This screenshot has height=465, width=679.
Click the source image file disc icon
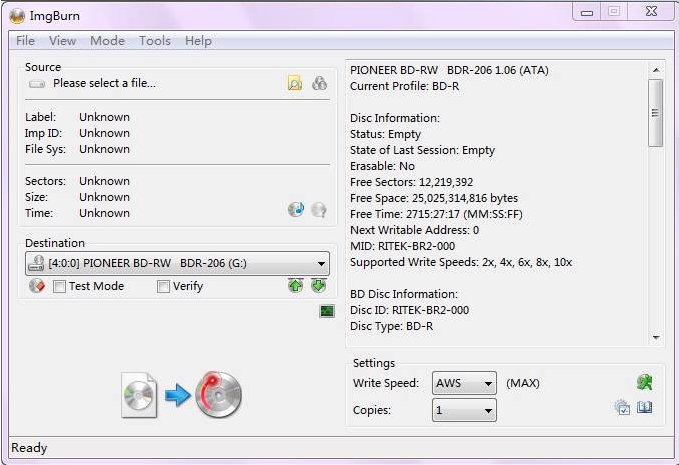[x=139, y=394]
